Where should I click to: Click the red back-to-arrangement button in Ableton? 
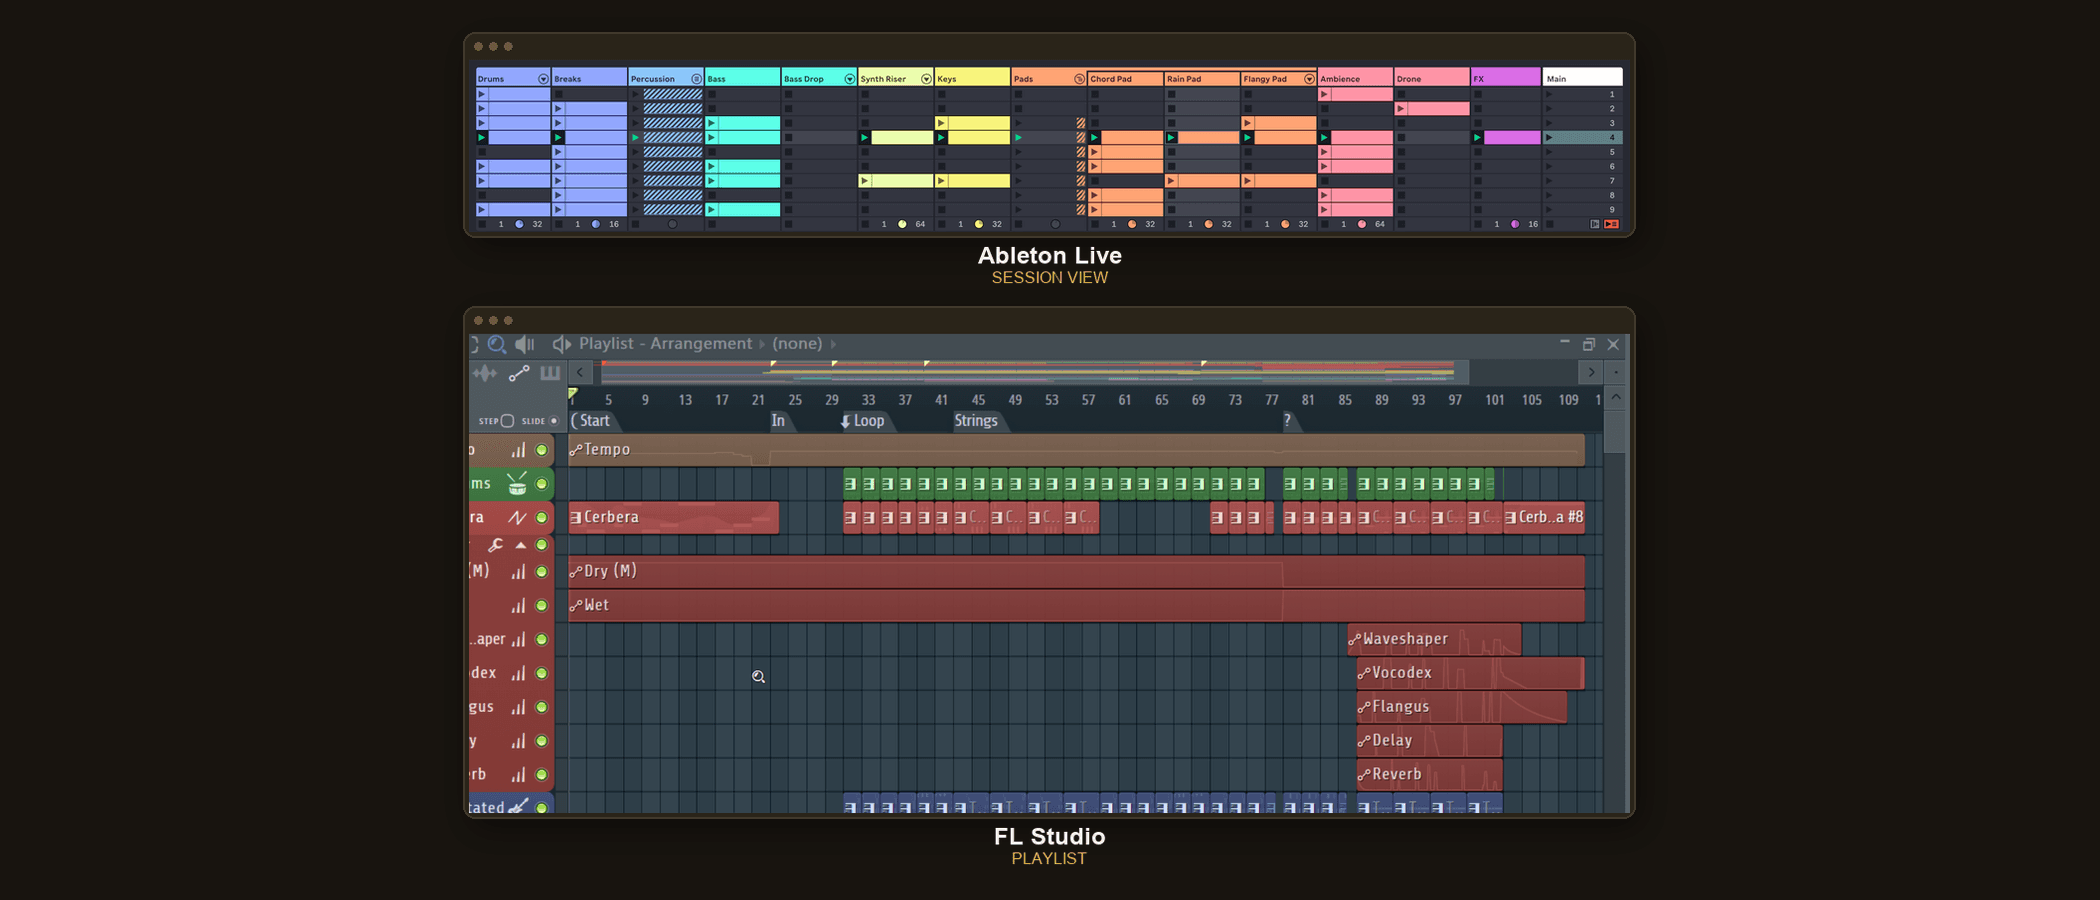tap(1611, 224)
